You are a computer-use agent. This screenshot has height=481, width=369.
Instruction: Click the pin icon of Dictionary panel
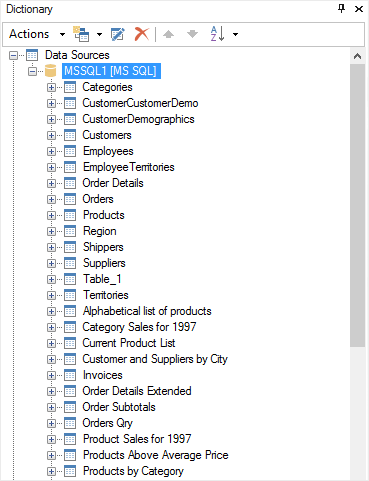tap(341, 9)
